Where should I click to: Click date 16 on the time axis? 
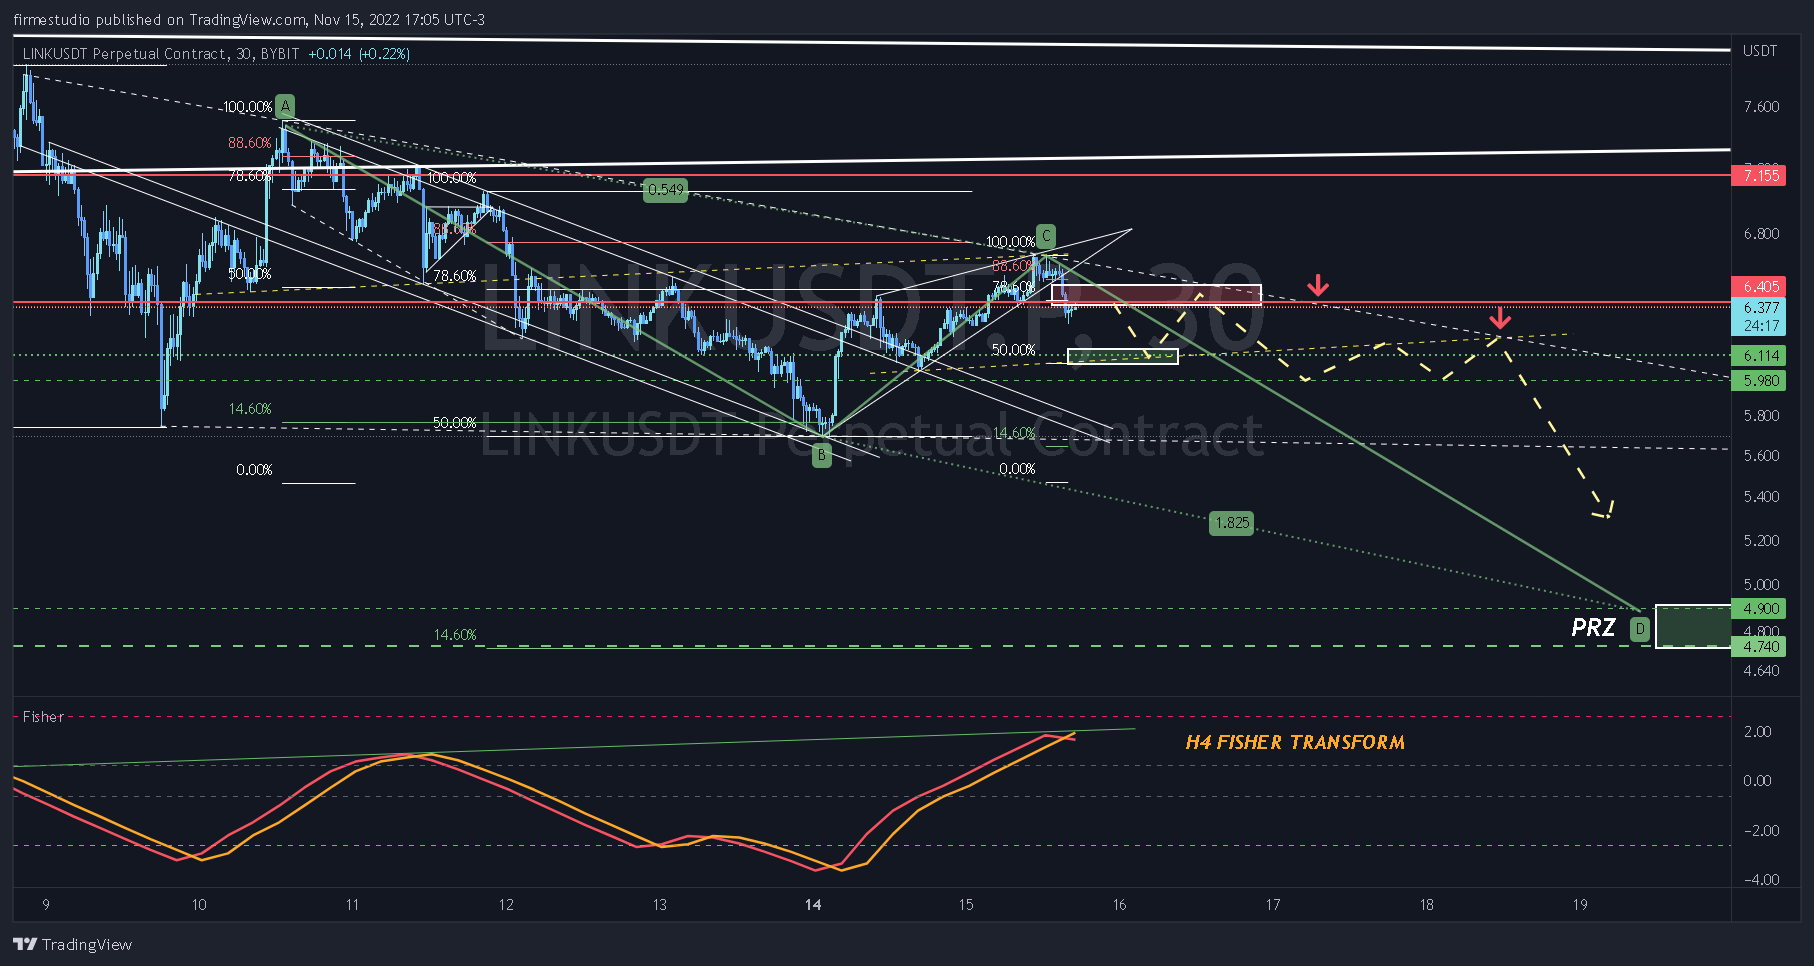[x=1119, y=905]
